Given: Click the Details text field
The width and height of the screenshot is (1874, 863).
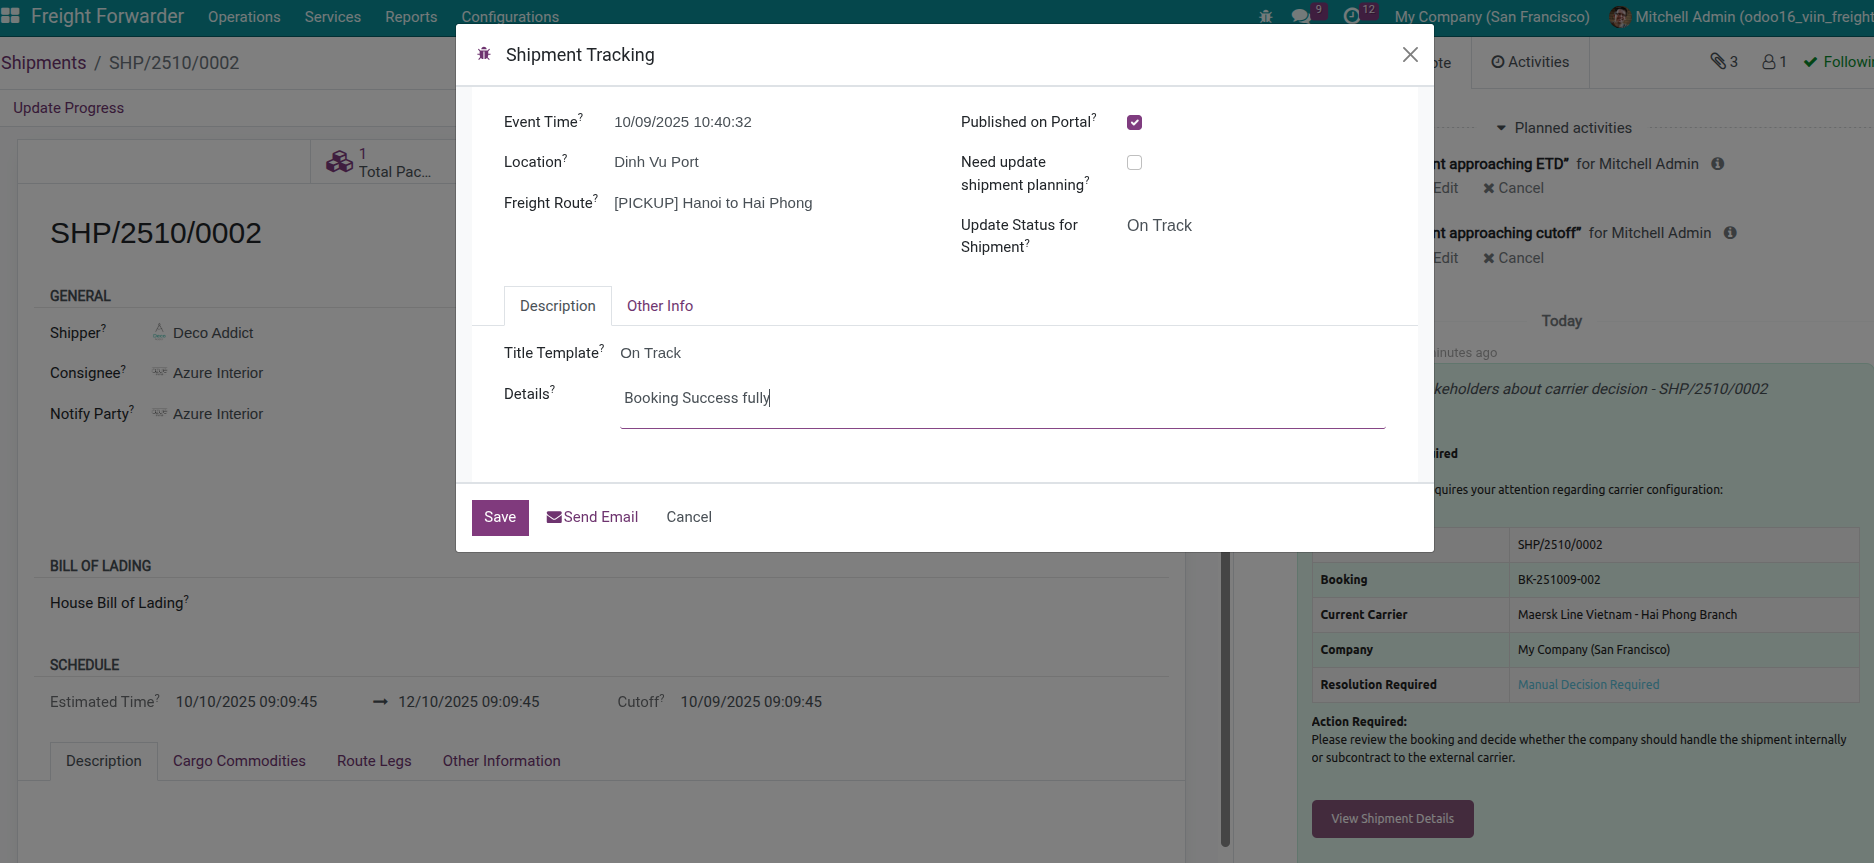Looking at the screenshot, I should (1000, 398).
